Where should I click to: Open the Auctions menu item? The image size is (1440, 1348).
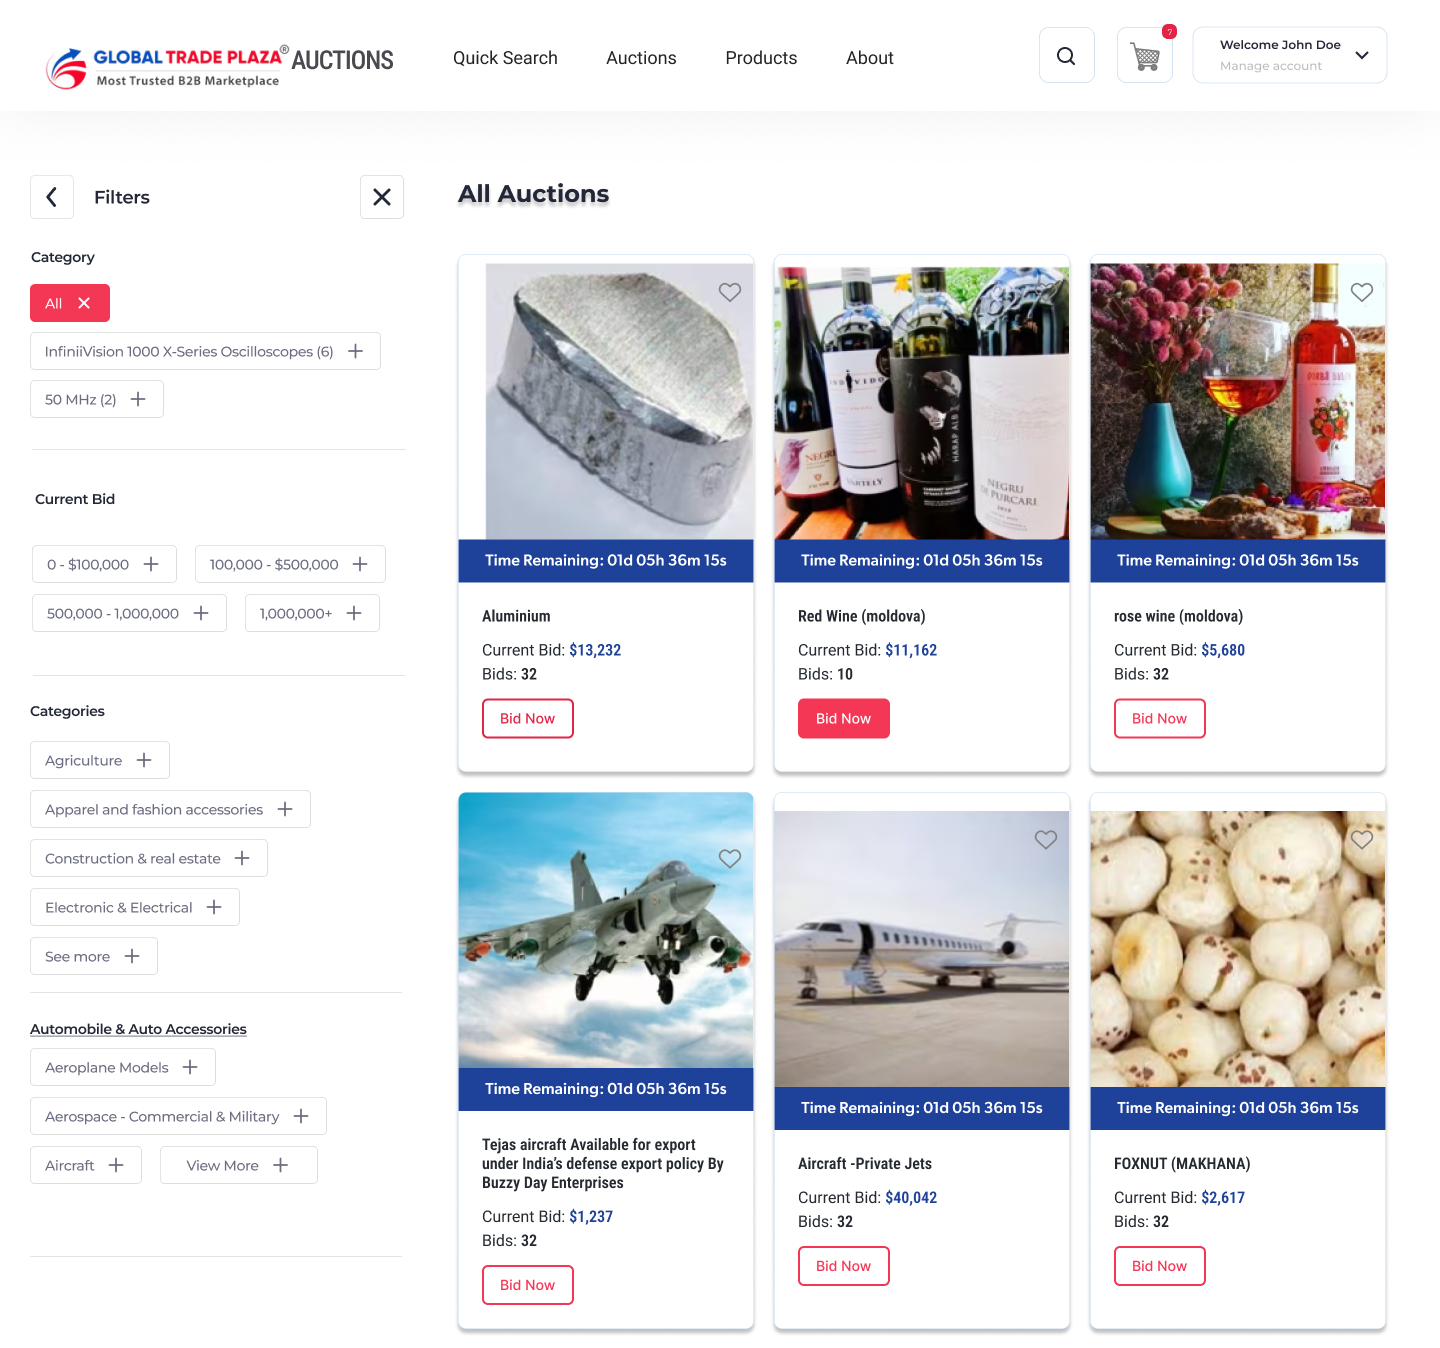point(641,58)
